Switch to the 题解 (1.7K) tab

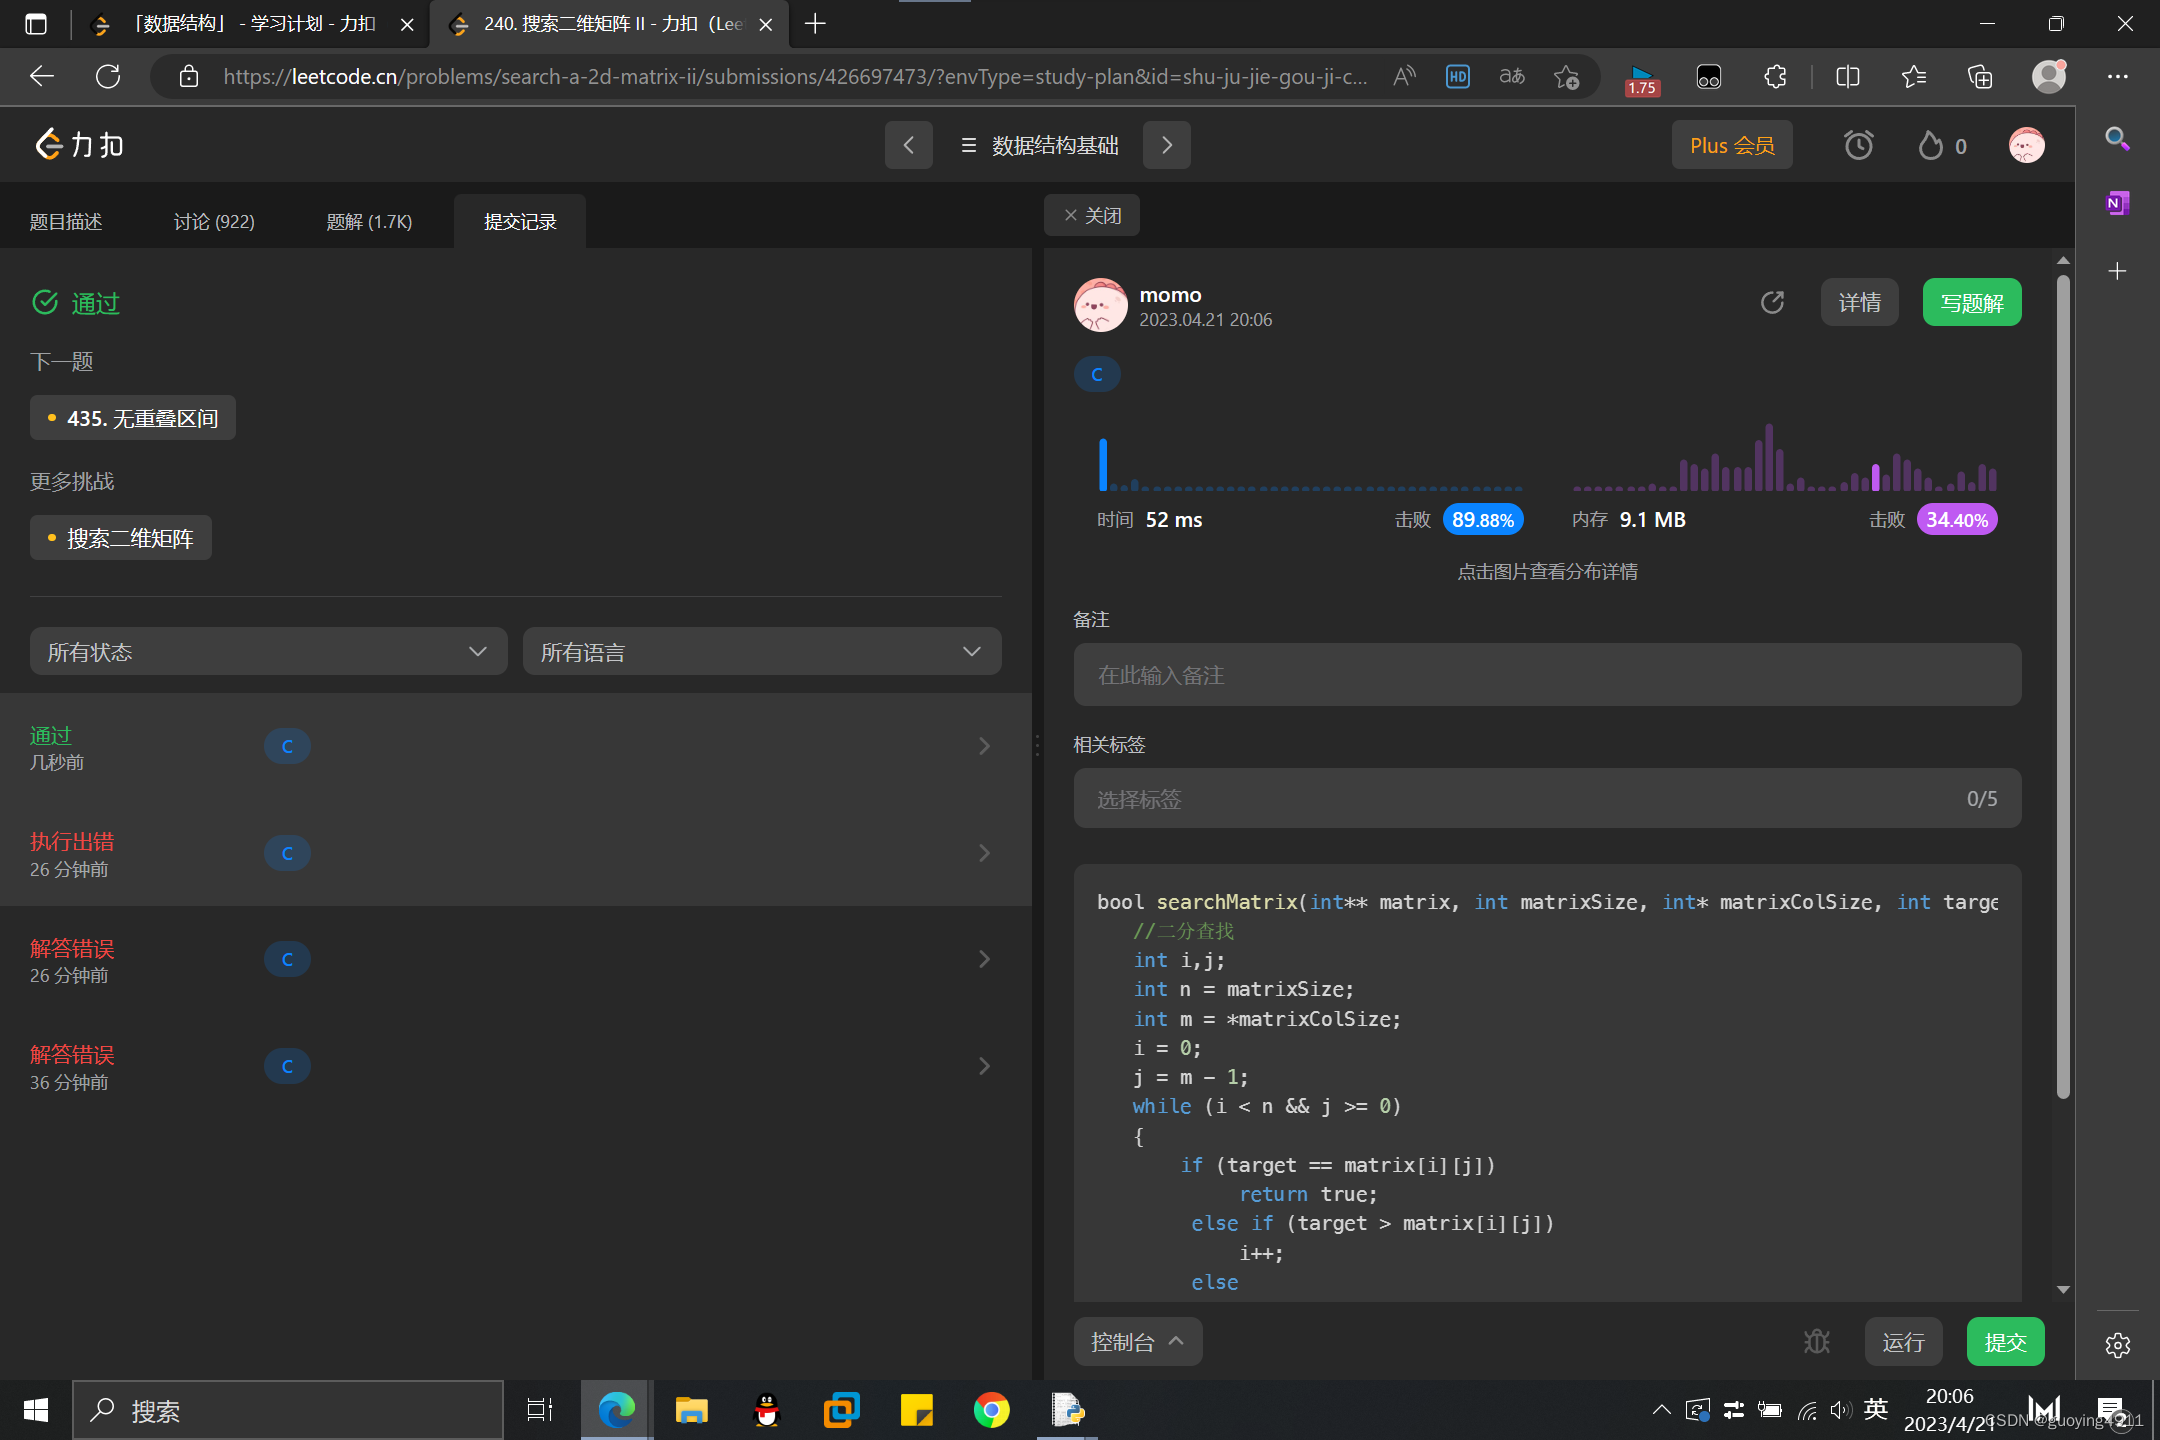[x=369, y=222]
